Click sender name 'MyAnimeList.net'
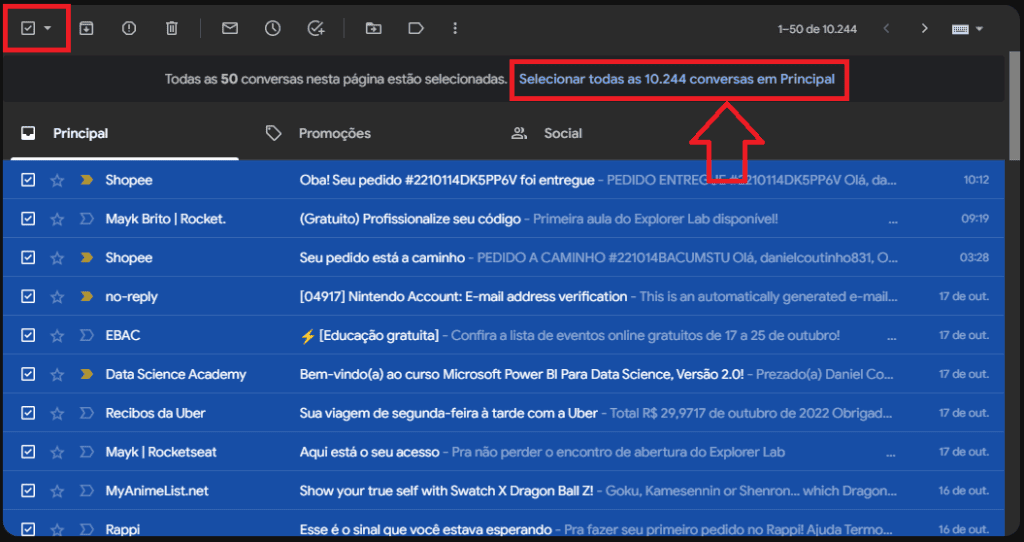 [157, 491]
